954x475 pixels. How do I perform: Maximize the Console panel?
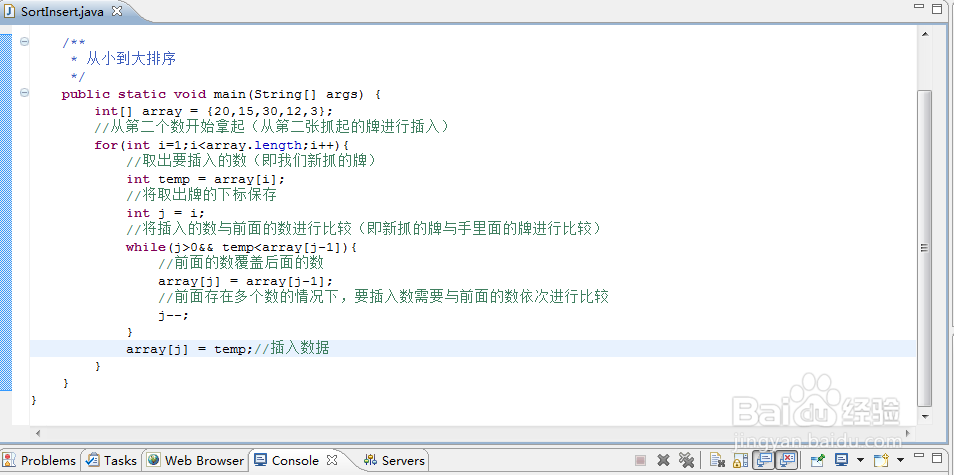[x=939, y=456]
